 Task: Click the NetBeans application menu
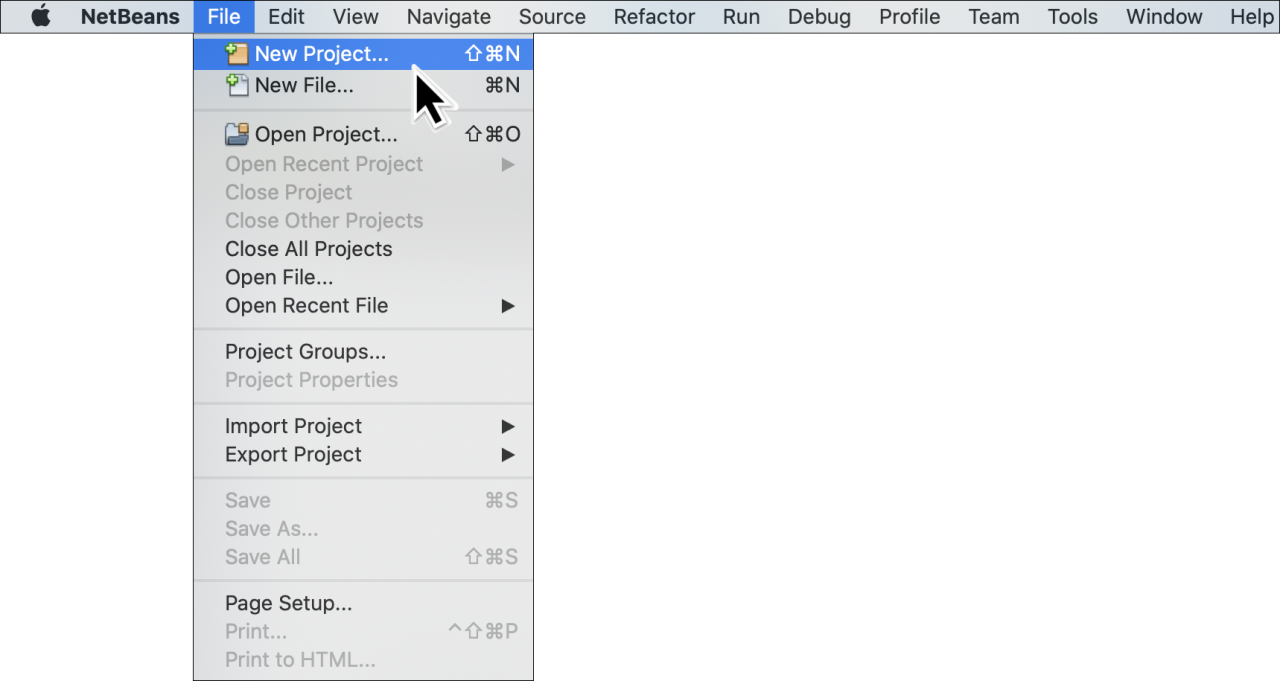129,16
